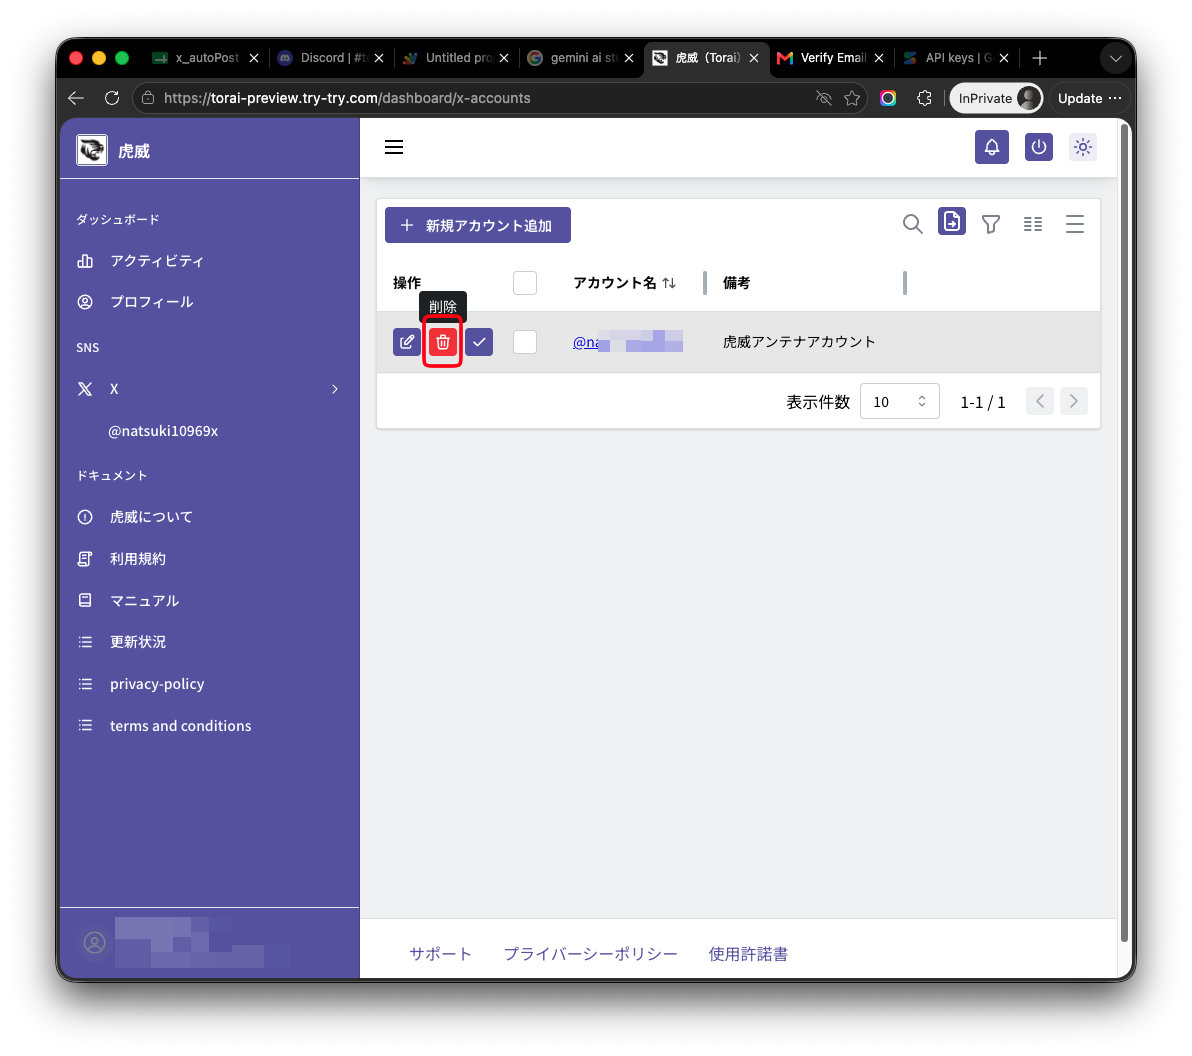The image size is (1192, 1056).
Task: Sort by アカウント名 column arrows
Action: click(x=669, y=283)
